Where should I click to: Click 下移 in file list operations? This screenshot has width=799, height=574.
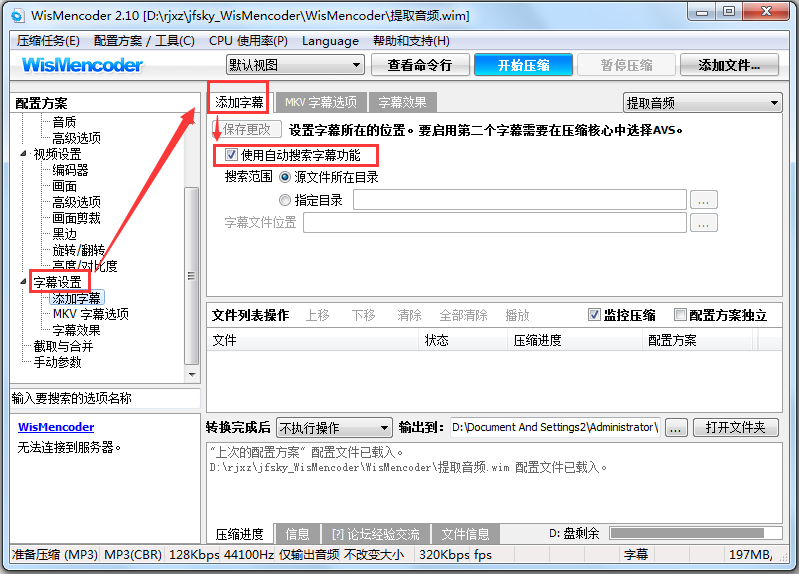363,315
